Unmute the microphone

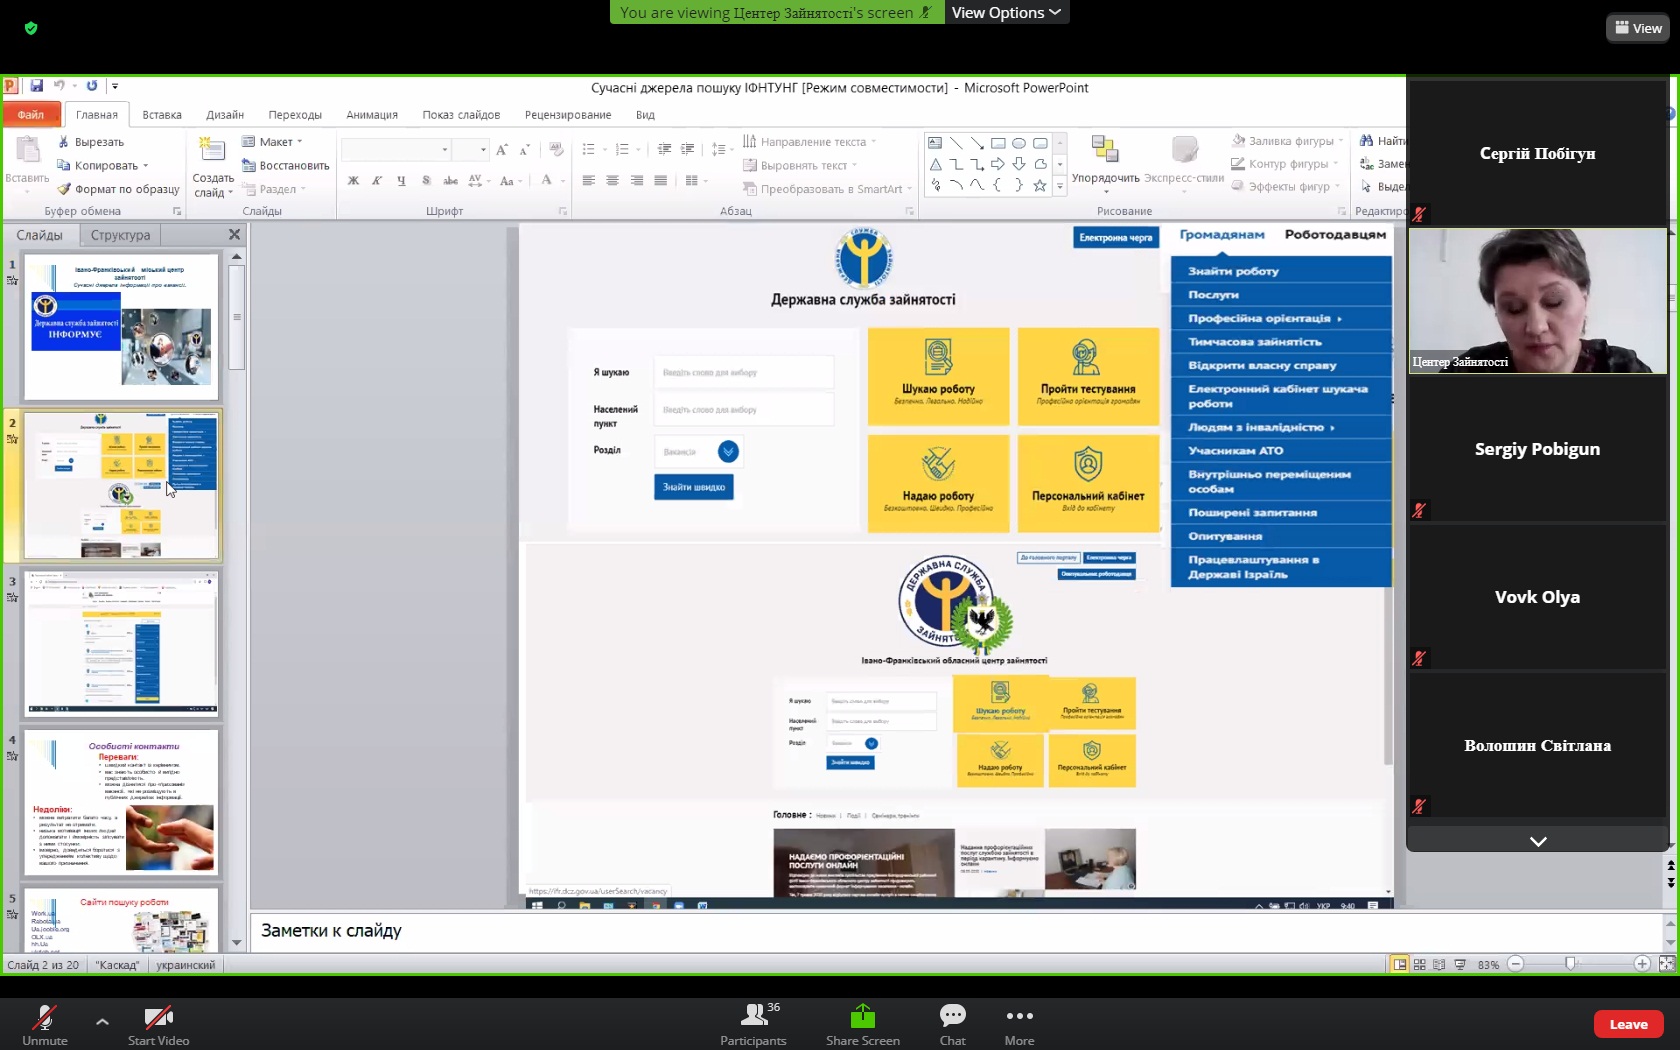pos(45,1017)
